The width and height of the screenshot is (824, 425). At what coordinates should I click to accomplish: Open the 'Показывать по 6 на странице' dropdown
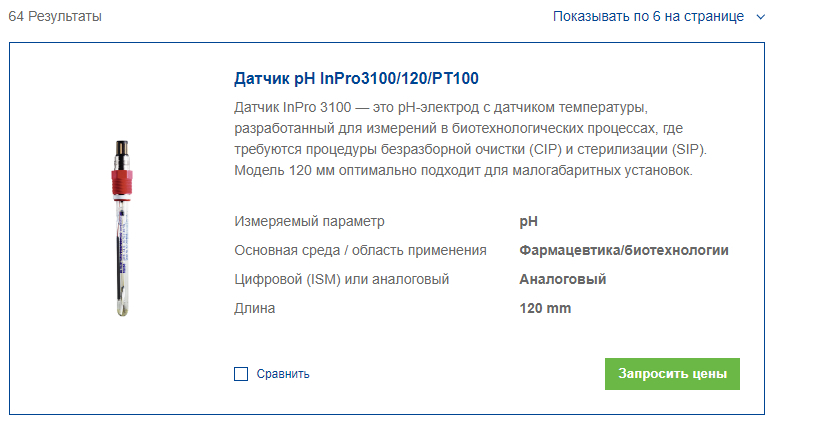click(648, 17)
